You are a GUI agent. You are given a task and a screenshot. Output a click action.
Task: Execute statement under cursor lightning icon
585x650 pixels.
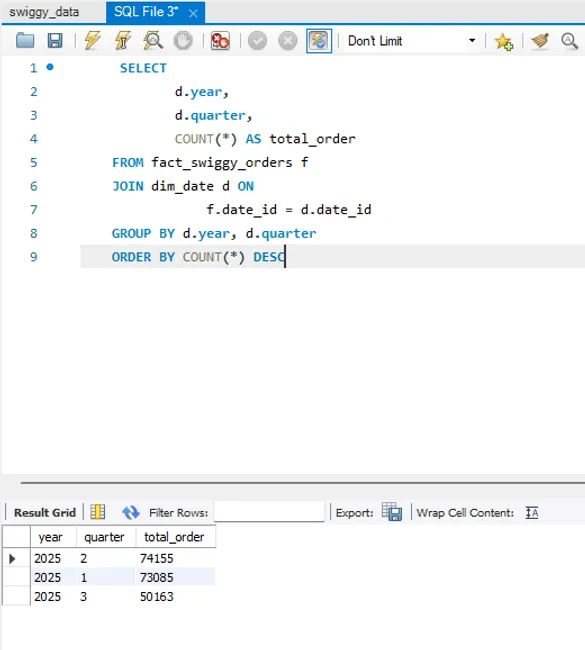pyautogui.click(x=123, y=41)
